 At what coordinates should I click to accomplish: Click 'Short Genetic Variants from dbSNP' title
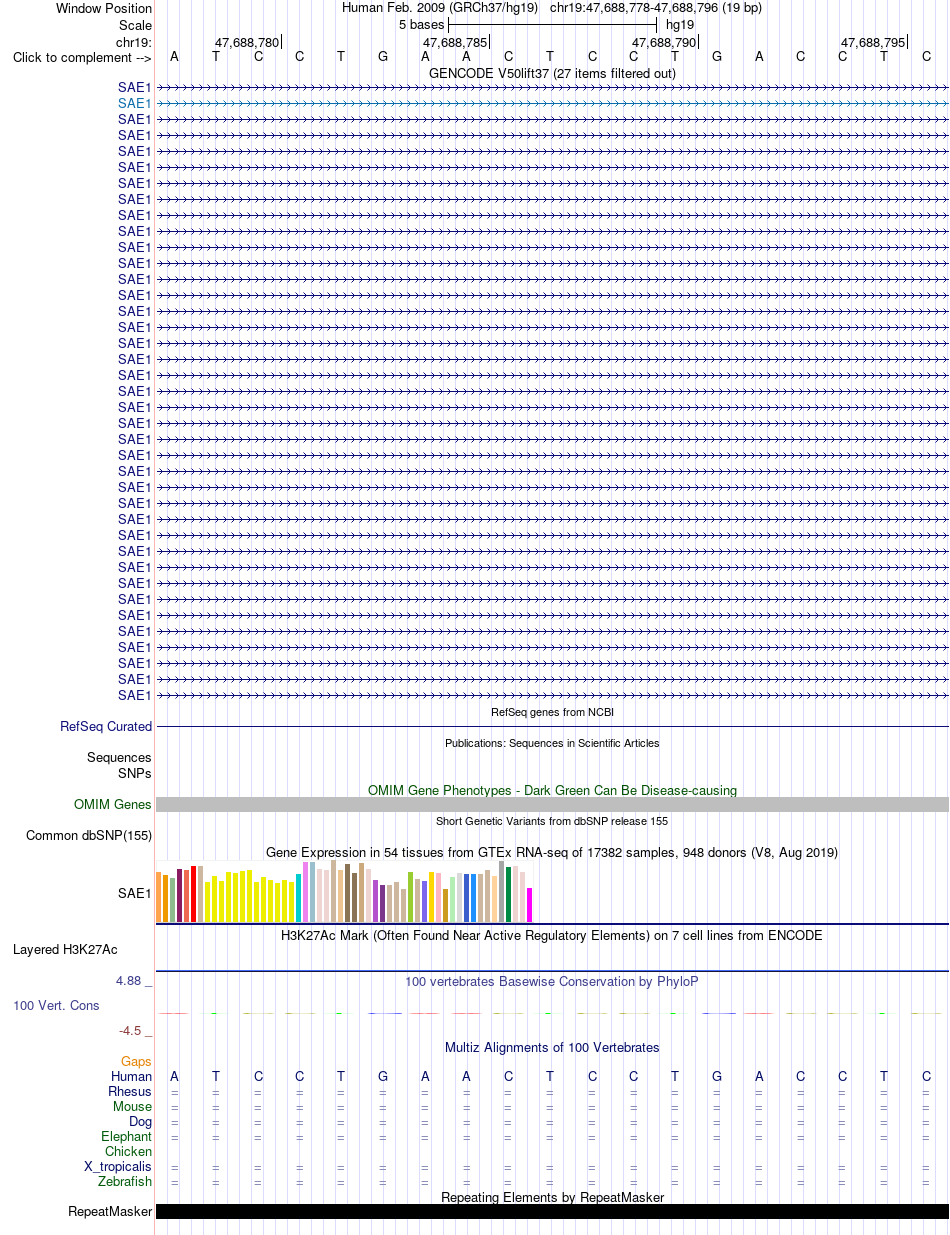click(x=552, y=821)
